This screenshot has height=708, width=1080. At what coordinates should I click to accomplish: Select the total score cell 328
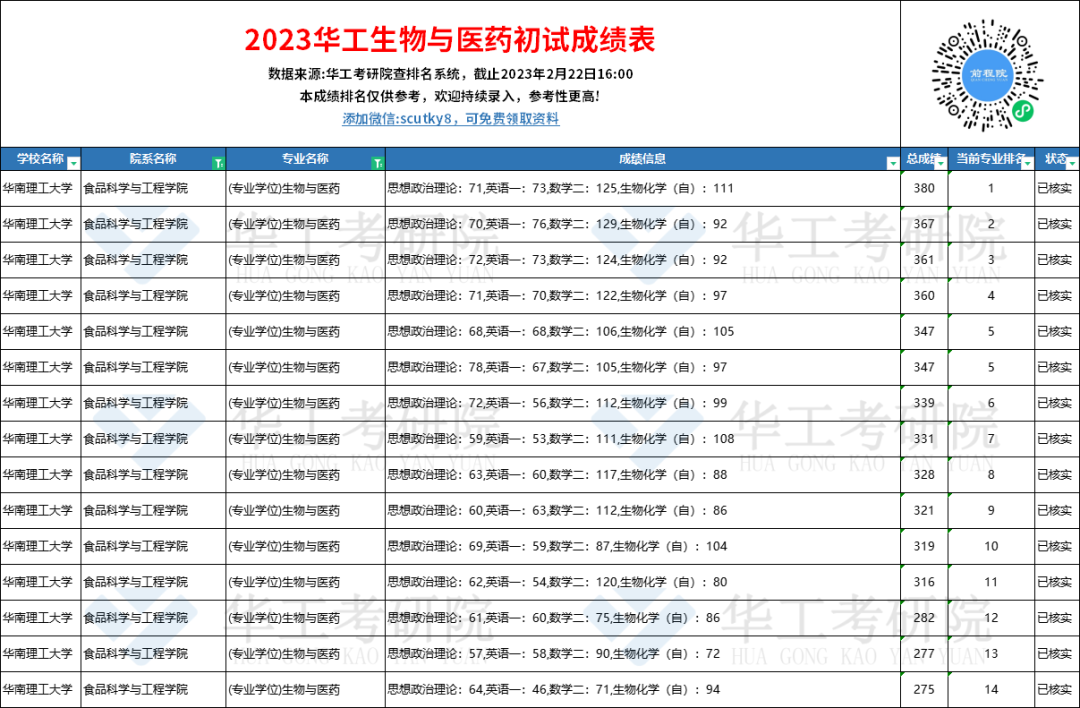click(924, 475)
